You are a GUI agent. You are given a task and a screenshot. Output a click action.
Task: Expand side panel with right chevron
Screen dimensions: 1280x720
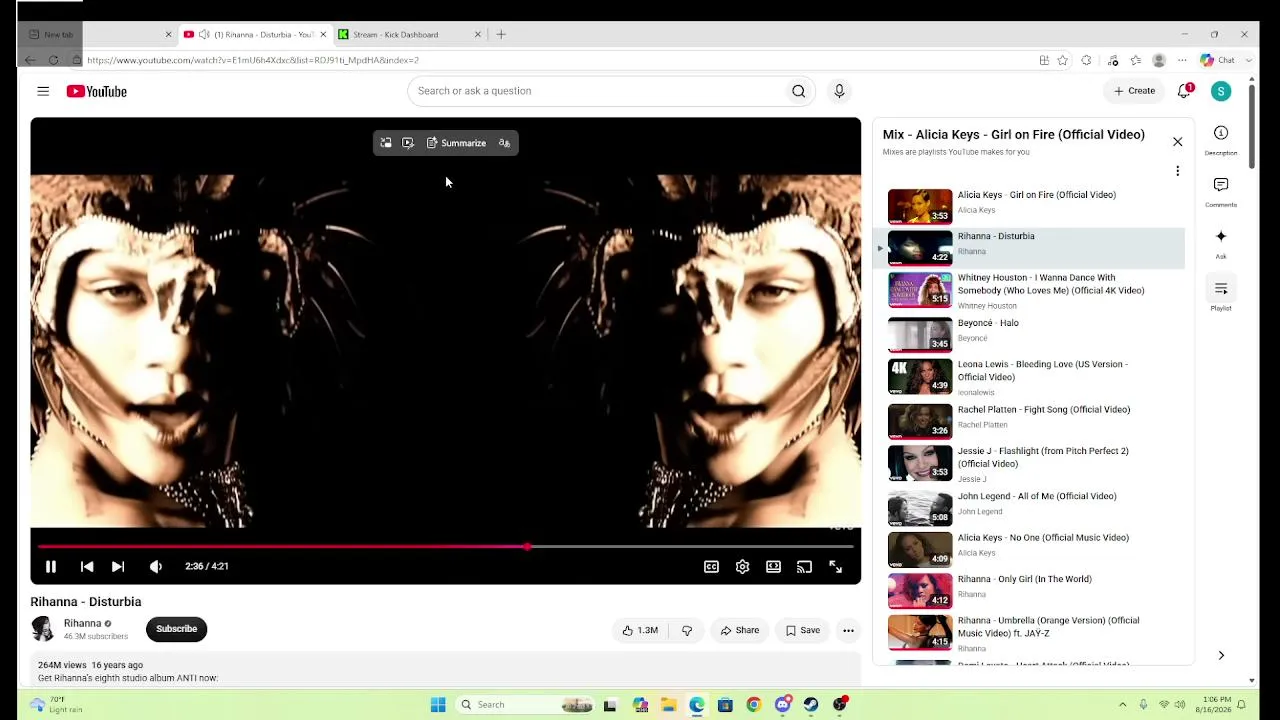point(1221,655)
